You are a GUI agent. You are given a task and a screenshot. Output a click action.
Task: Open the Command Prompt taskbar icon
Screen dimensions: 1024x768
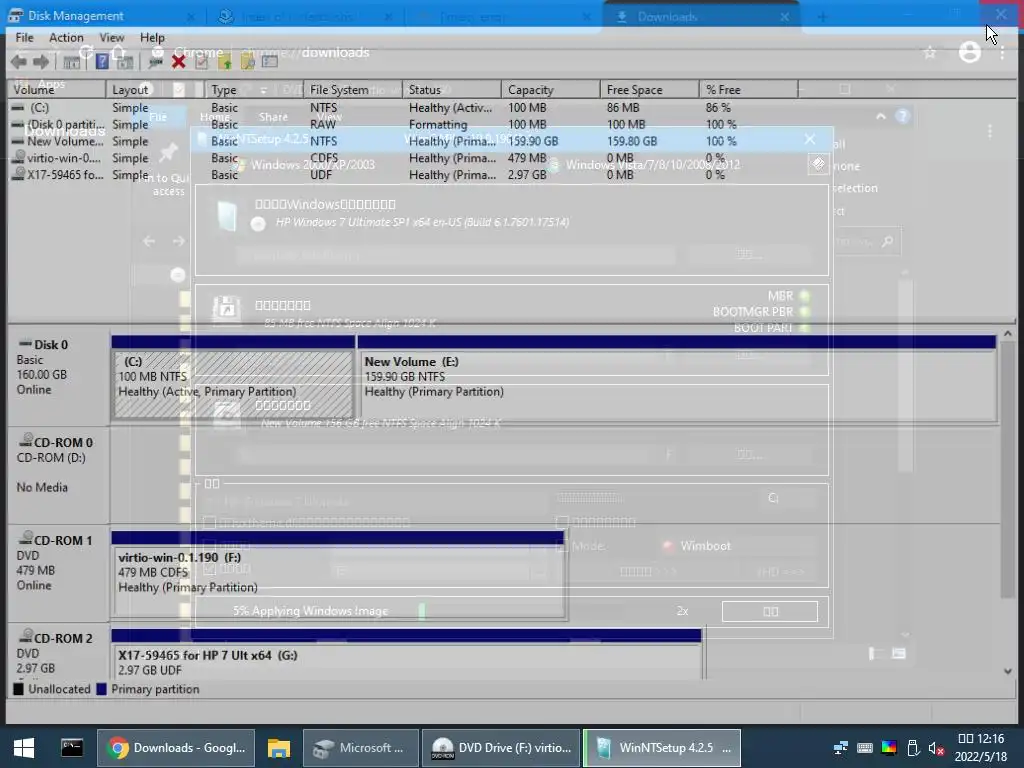coord(72,748)
